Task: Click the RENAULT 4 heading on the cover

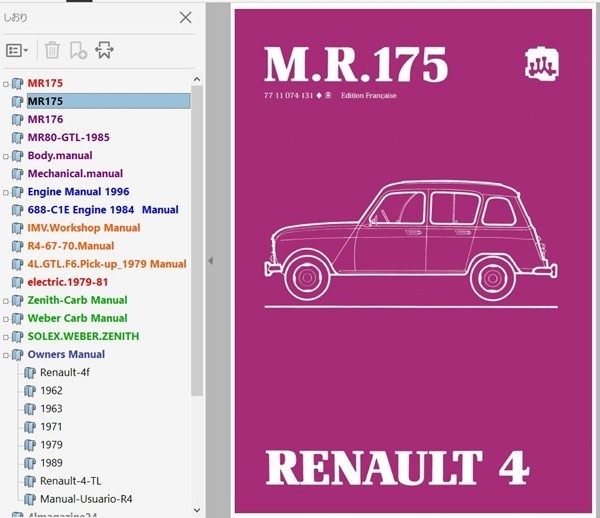Action: point(397,468)
